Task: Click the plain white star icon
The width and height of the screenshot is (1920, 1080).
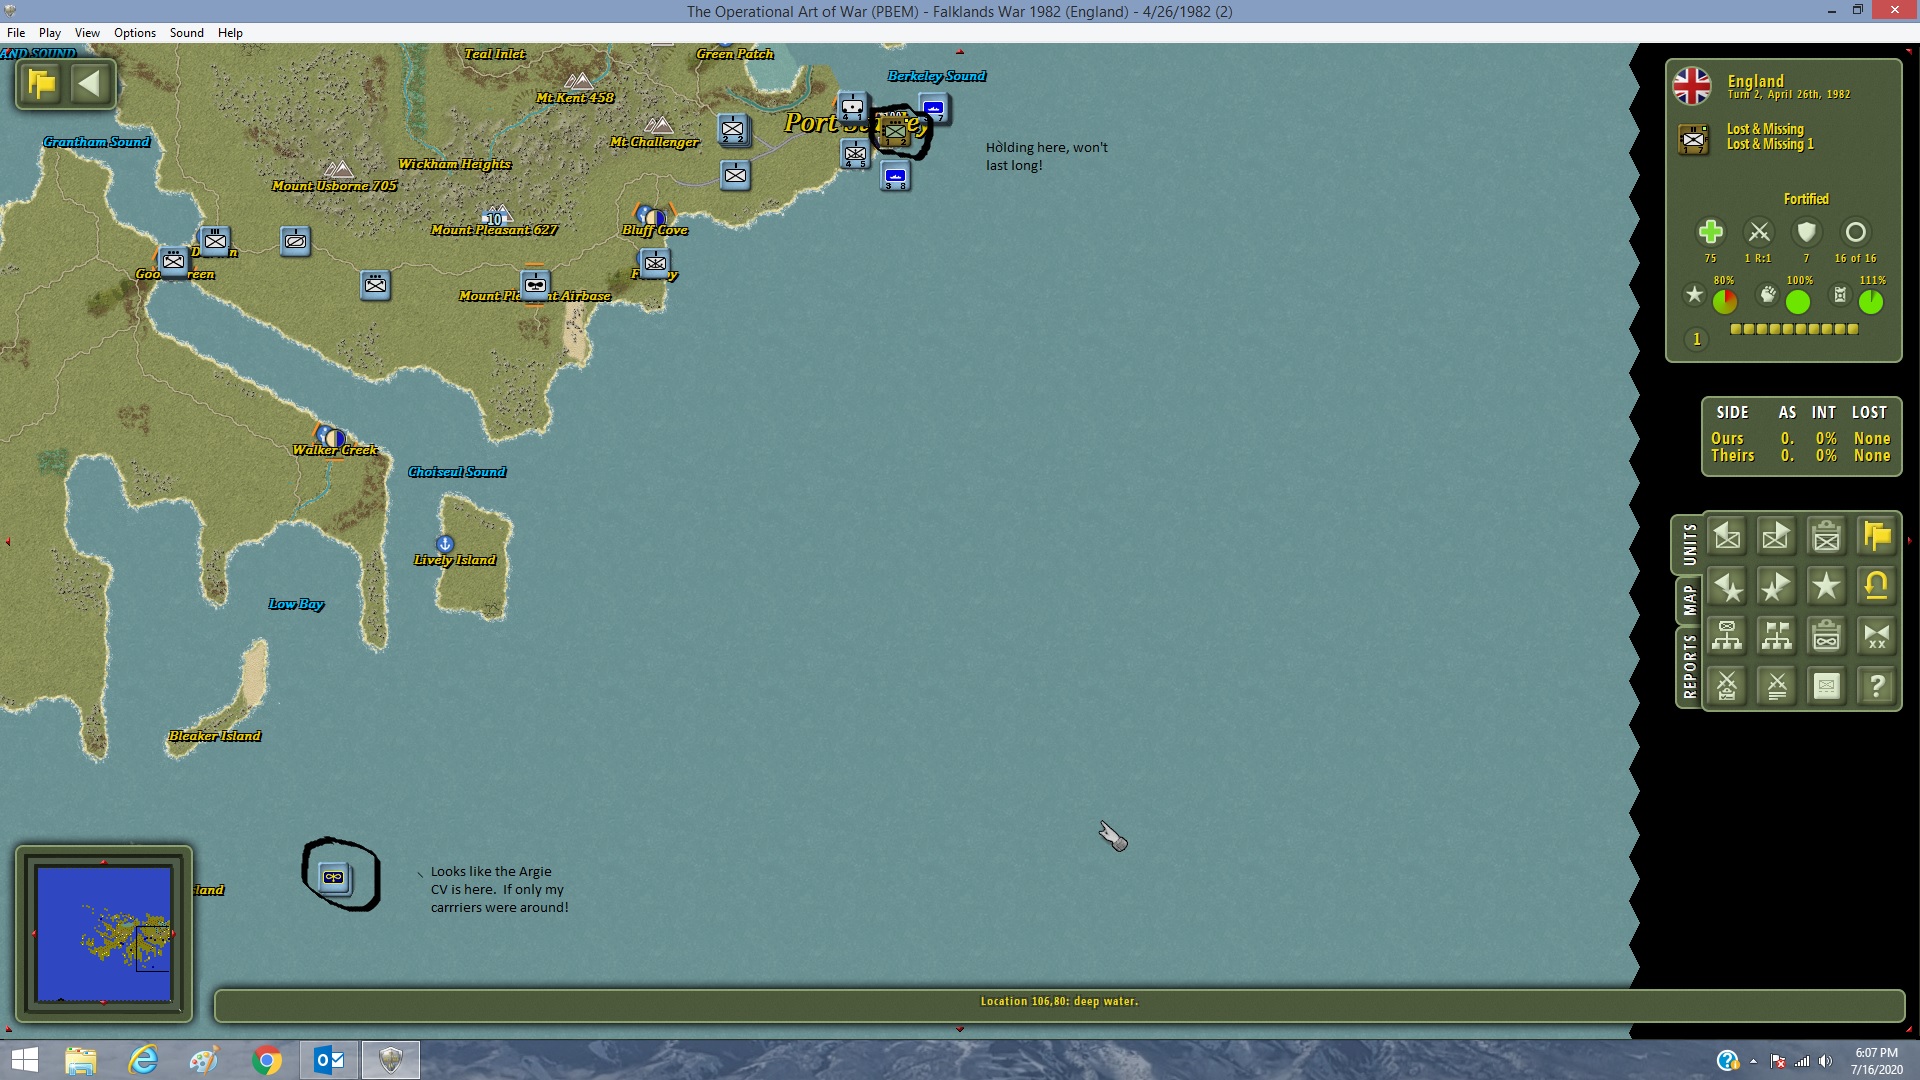Action: (1827, 587)
